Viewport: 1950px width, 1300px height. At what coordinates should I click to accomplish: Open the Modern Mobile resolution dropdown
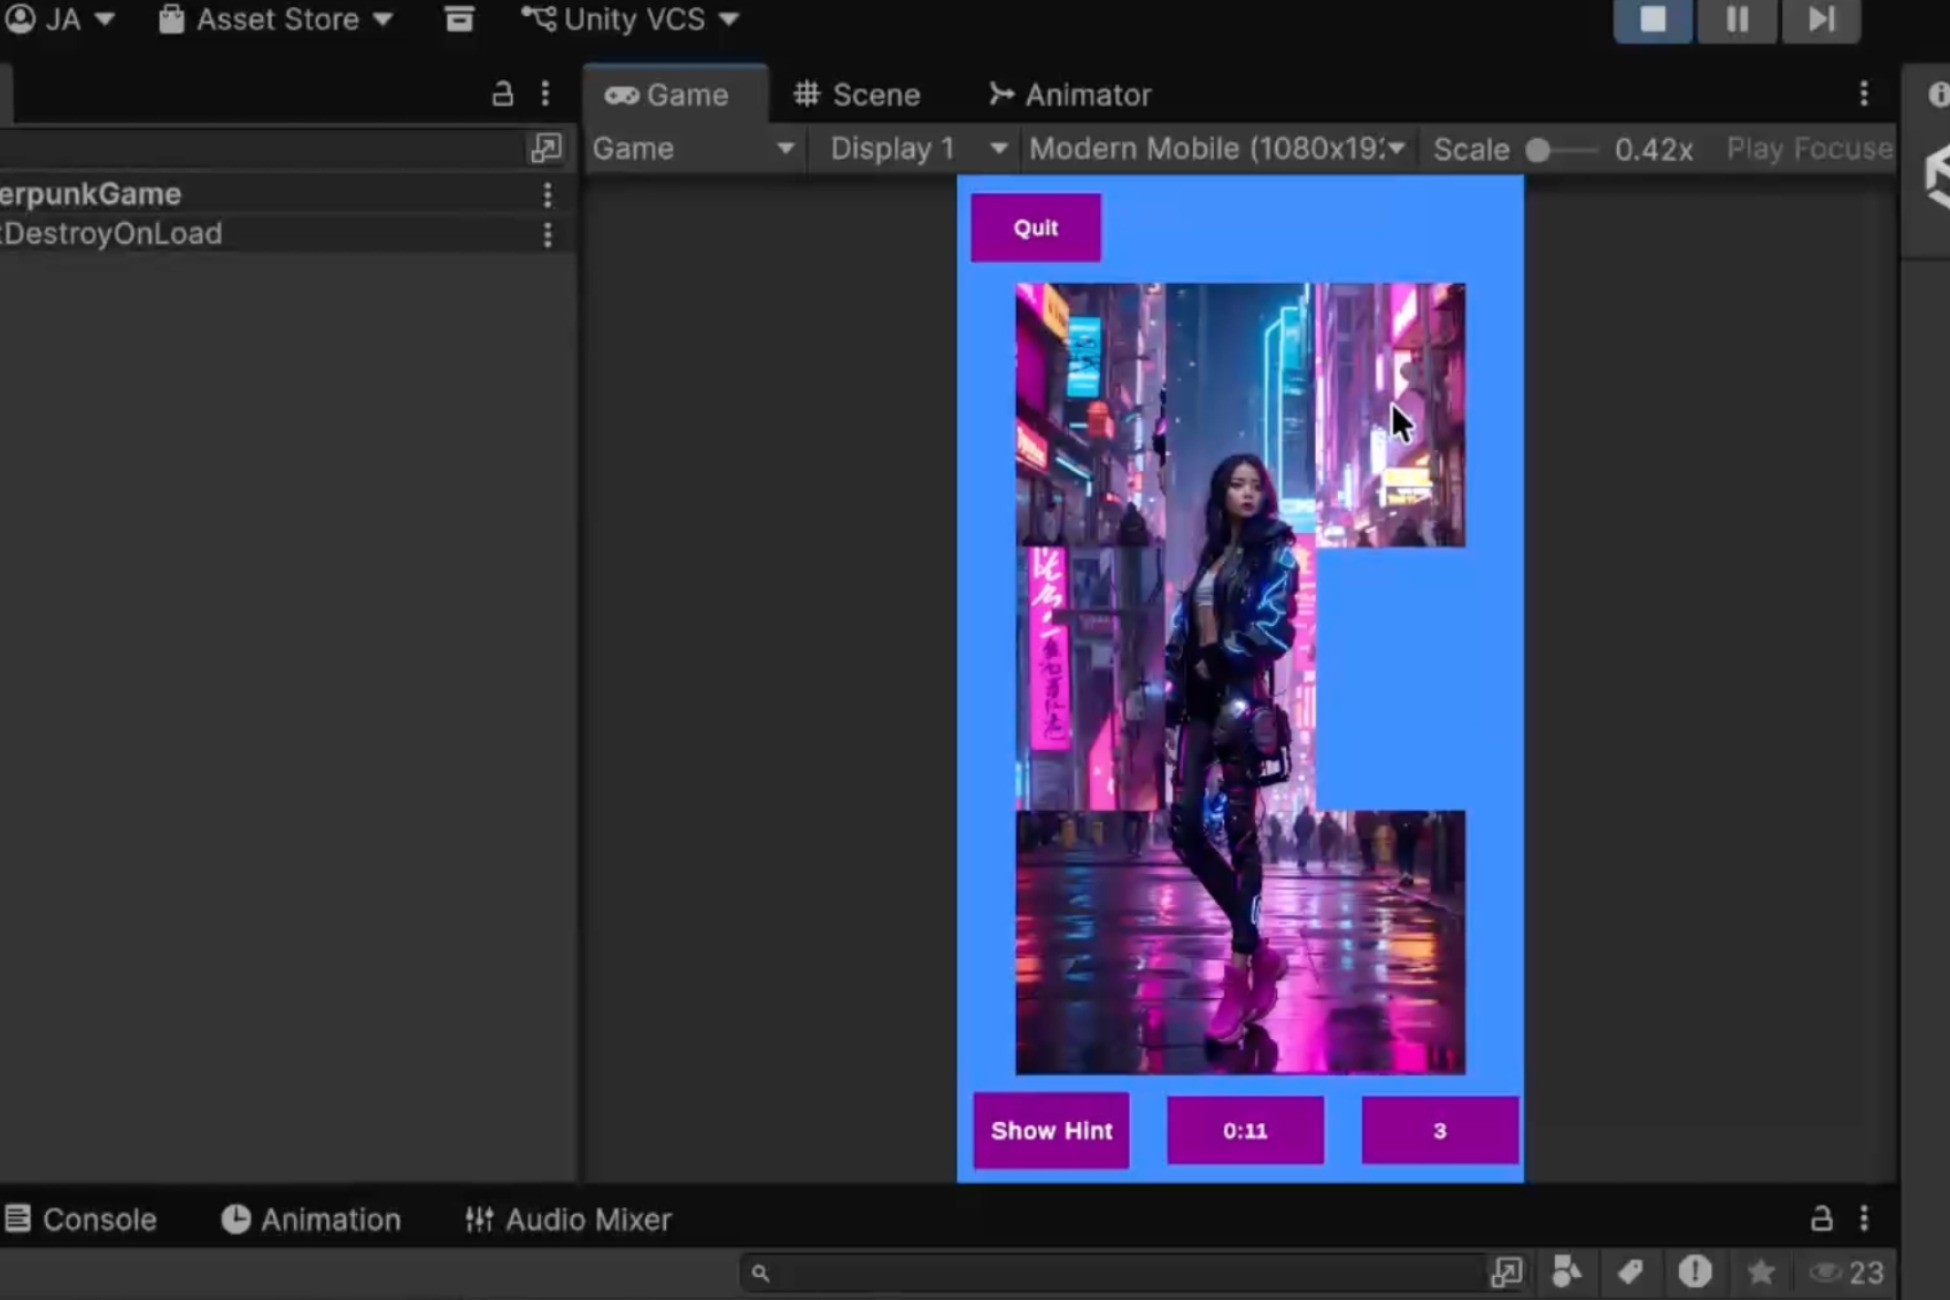coord(1217,149)
